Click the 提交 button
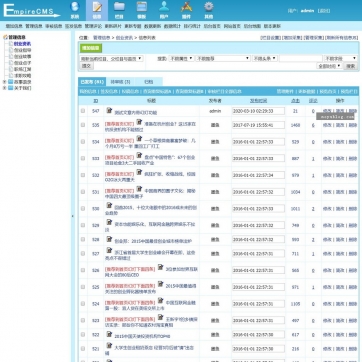Screen dimensions: 362x362 tap(86, 66)
